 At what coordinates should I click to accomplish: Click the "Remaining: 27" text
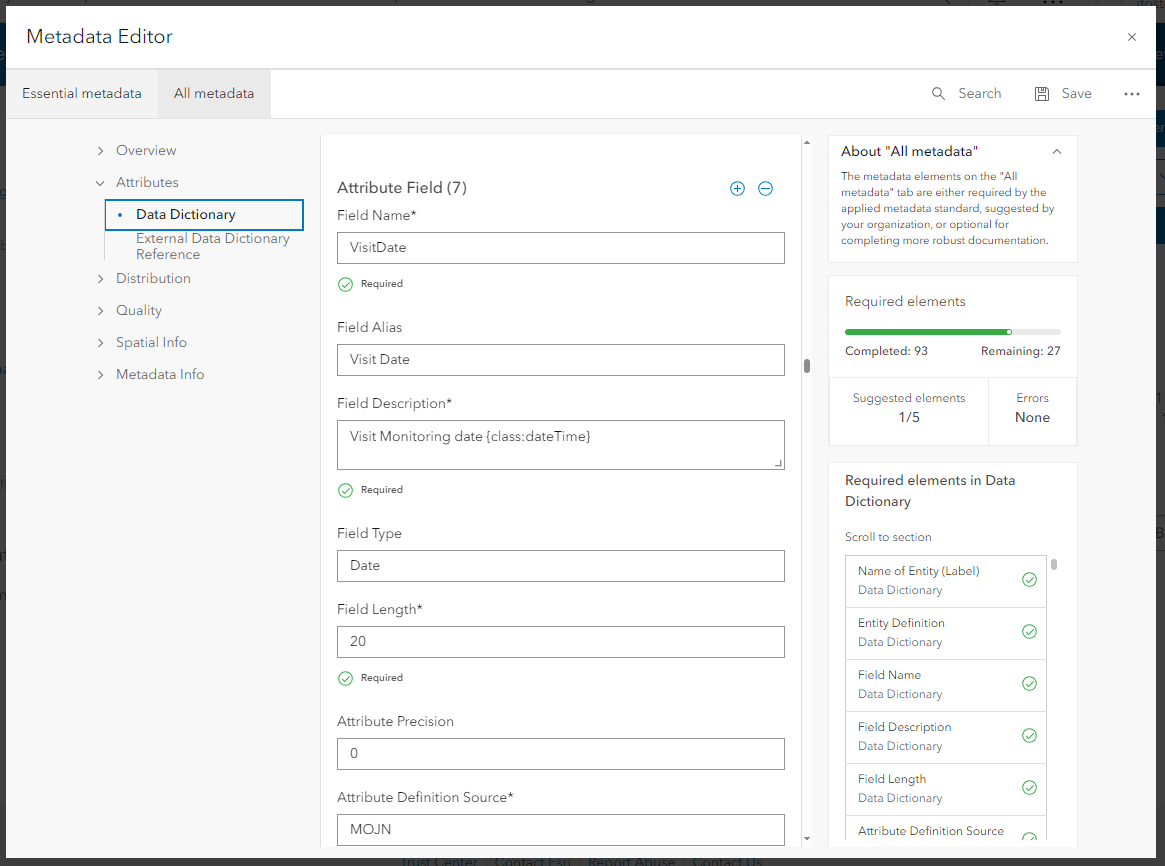tap(1021, 351)
